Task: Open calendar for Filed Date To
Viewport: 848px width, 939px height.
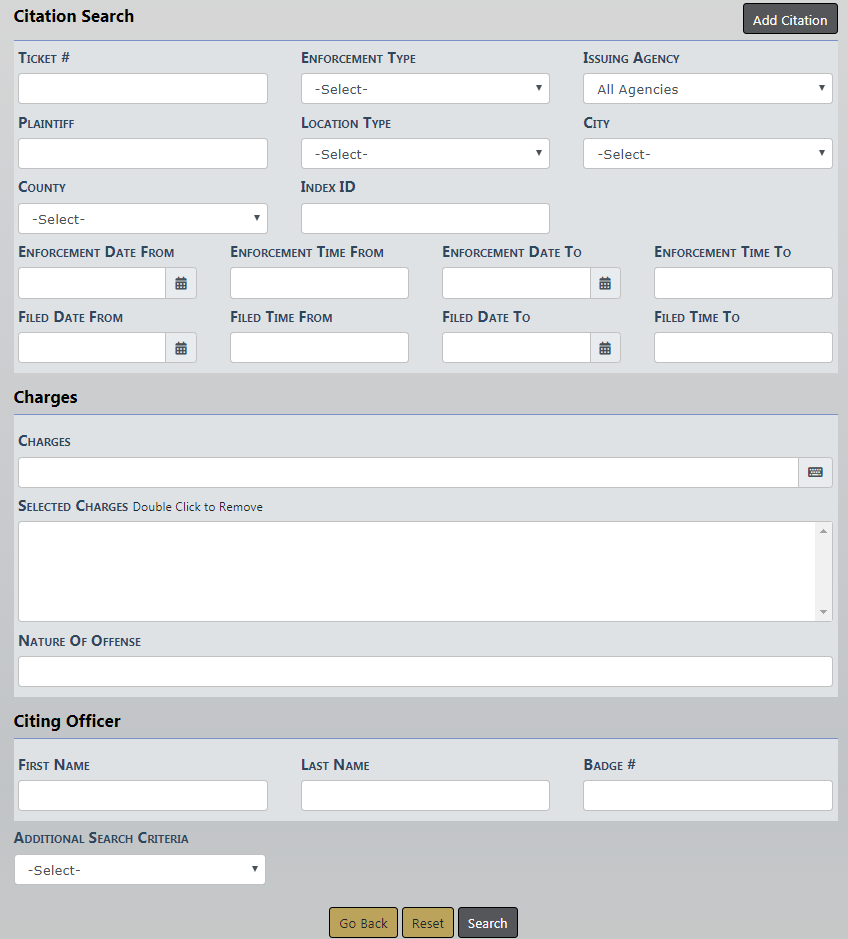Action: [x=605, y=348]
